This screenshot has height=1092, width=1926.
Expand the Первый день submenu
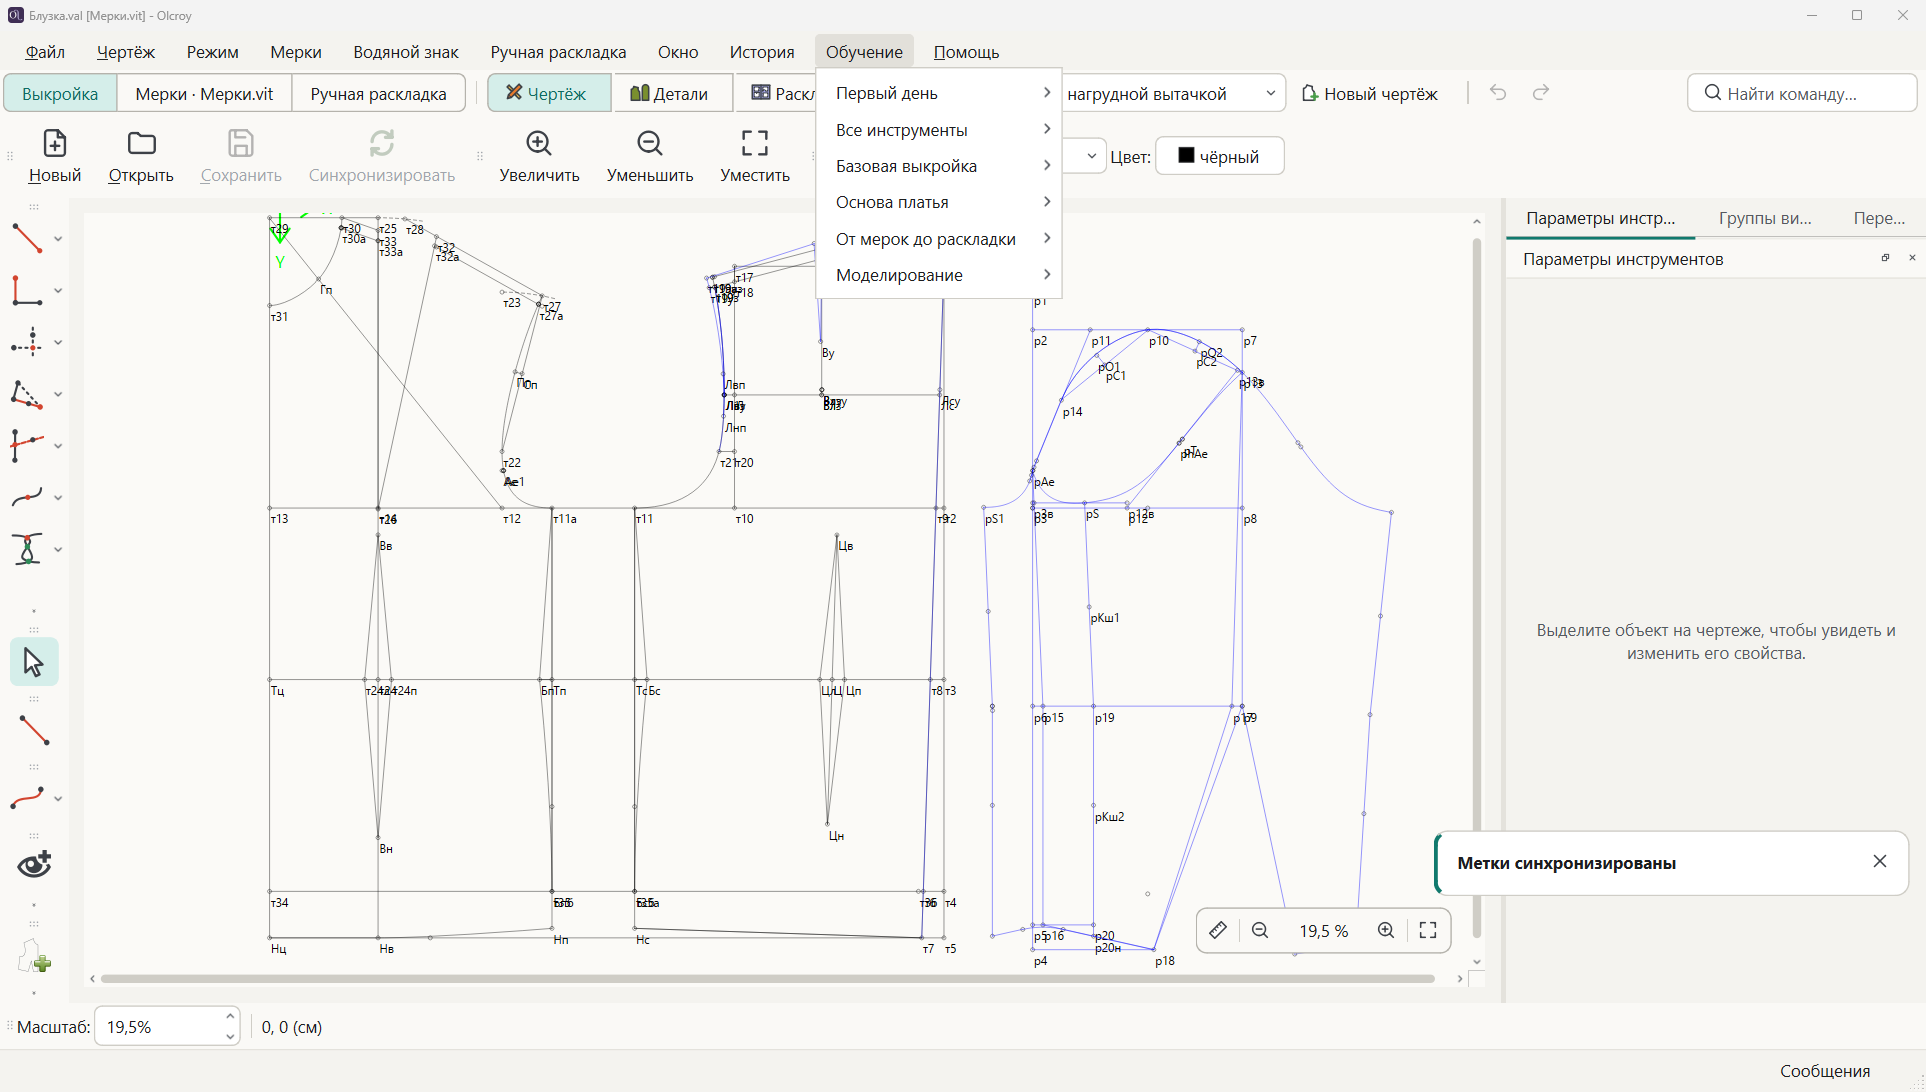tap(938, 93)
